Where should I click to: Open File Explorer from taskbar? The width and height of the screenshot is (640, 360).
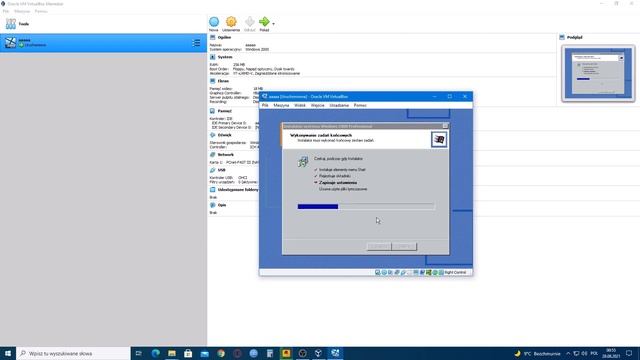(172, 353)
